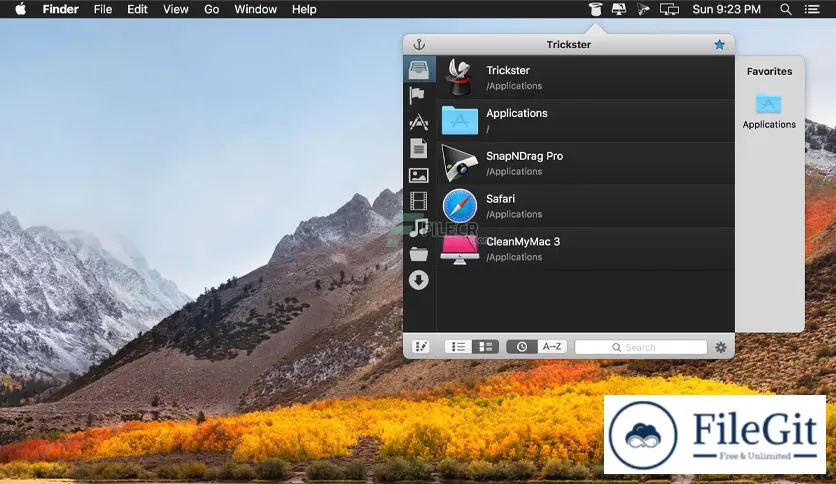Select the Documents filter icon in sidebar

pyautogui.click(x=419, y=148)
